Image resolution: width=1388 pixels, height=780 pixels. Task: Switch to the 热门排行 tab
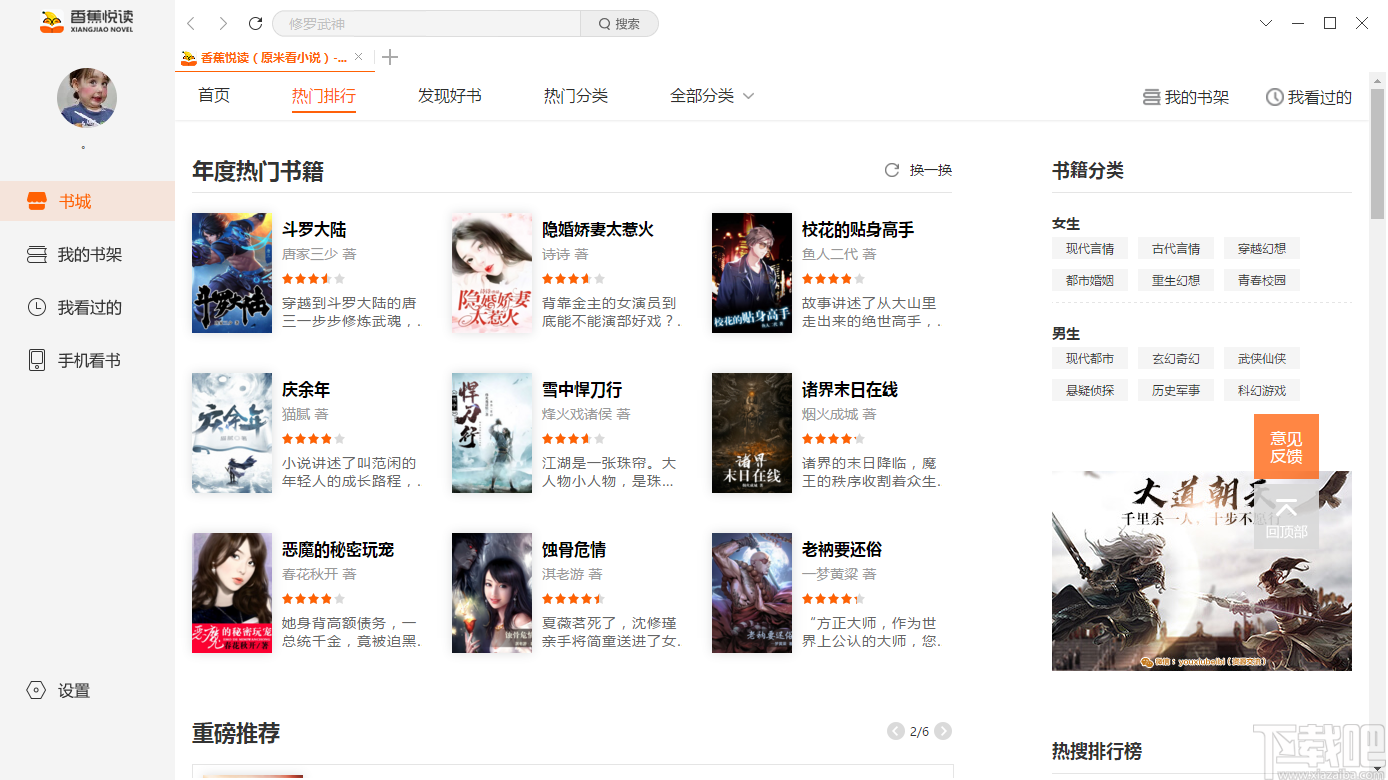tap(324, 96)
